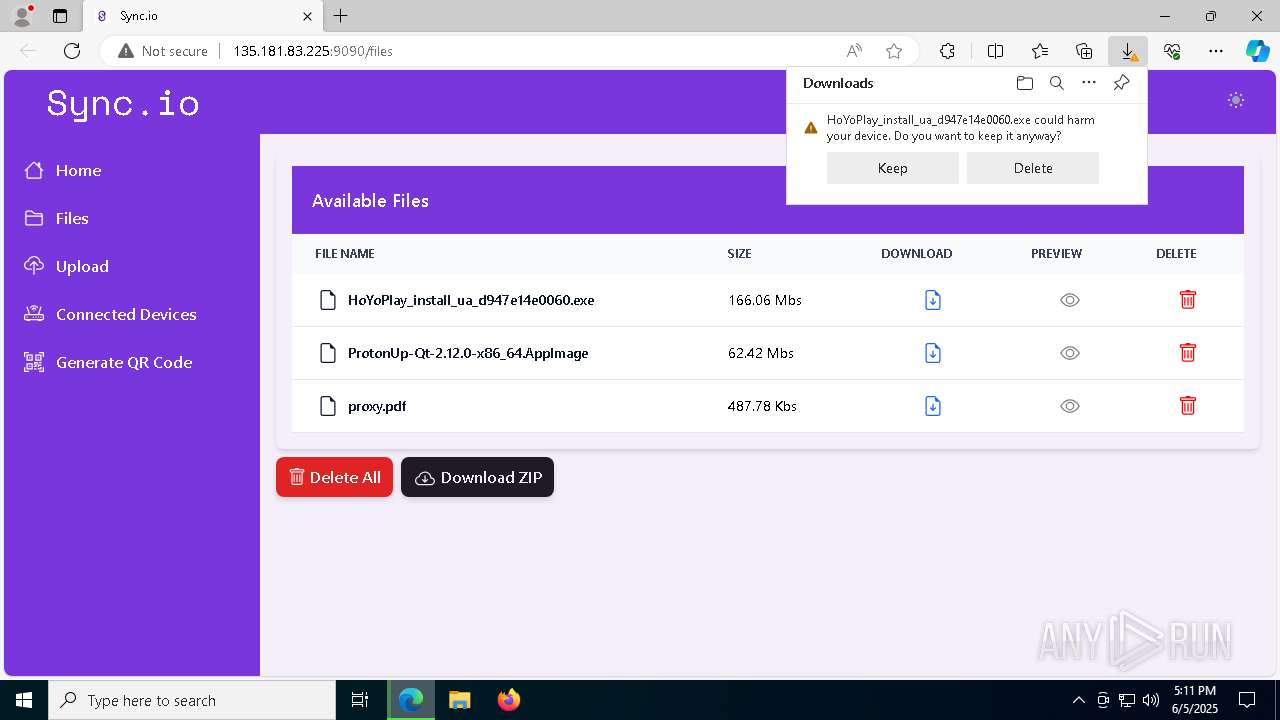
Task: Click the FILE NAME column header
Action: click(x=345, y=254)
